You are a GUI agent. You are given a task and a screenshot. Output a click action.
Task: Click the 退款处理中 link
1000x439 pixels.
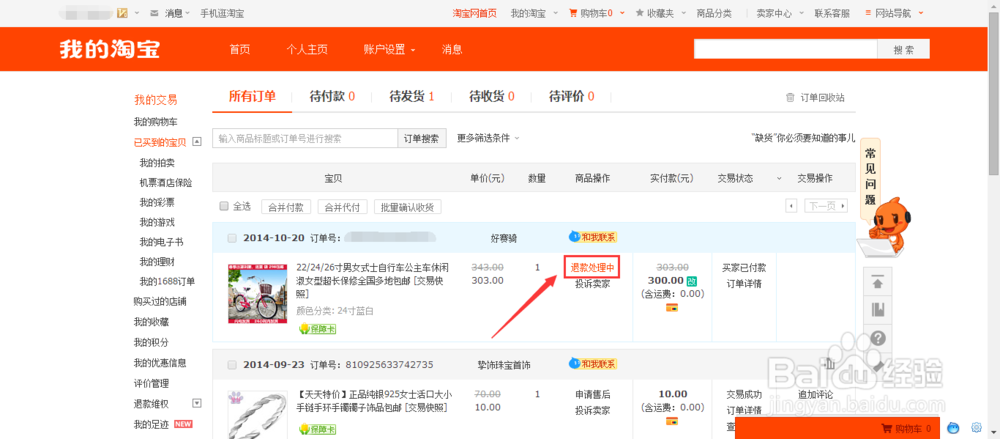pyautogui.click(x=592, y=268)
